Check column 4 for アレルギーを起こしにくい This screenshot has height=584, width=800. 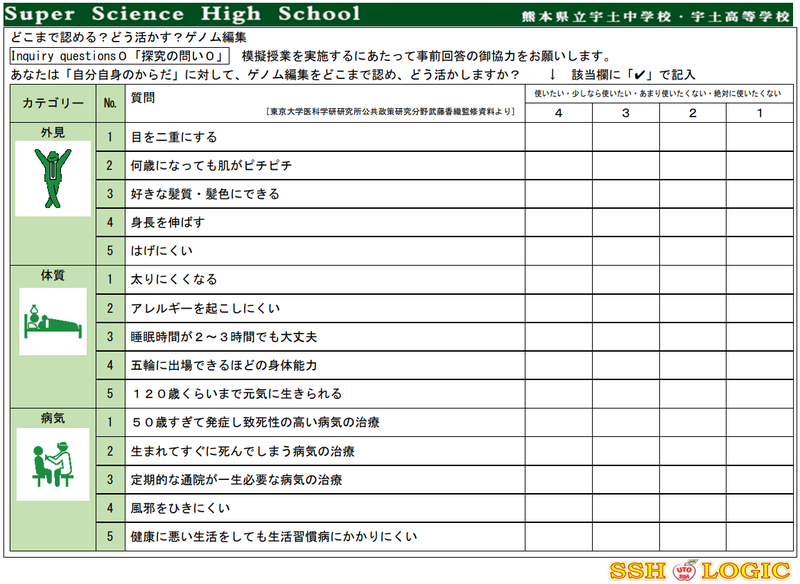(558, 307)
